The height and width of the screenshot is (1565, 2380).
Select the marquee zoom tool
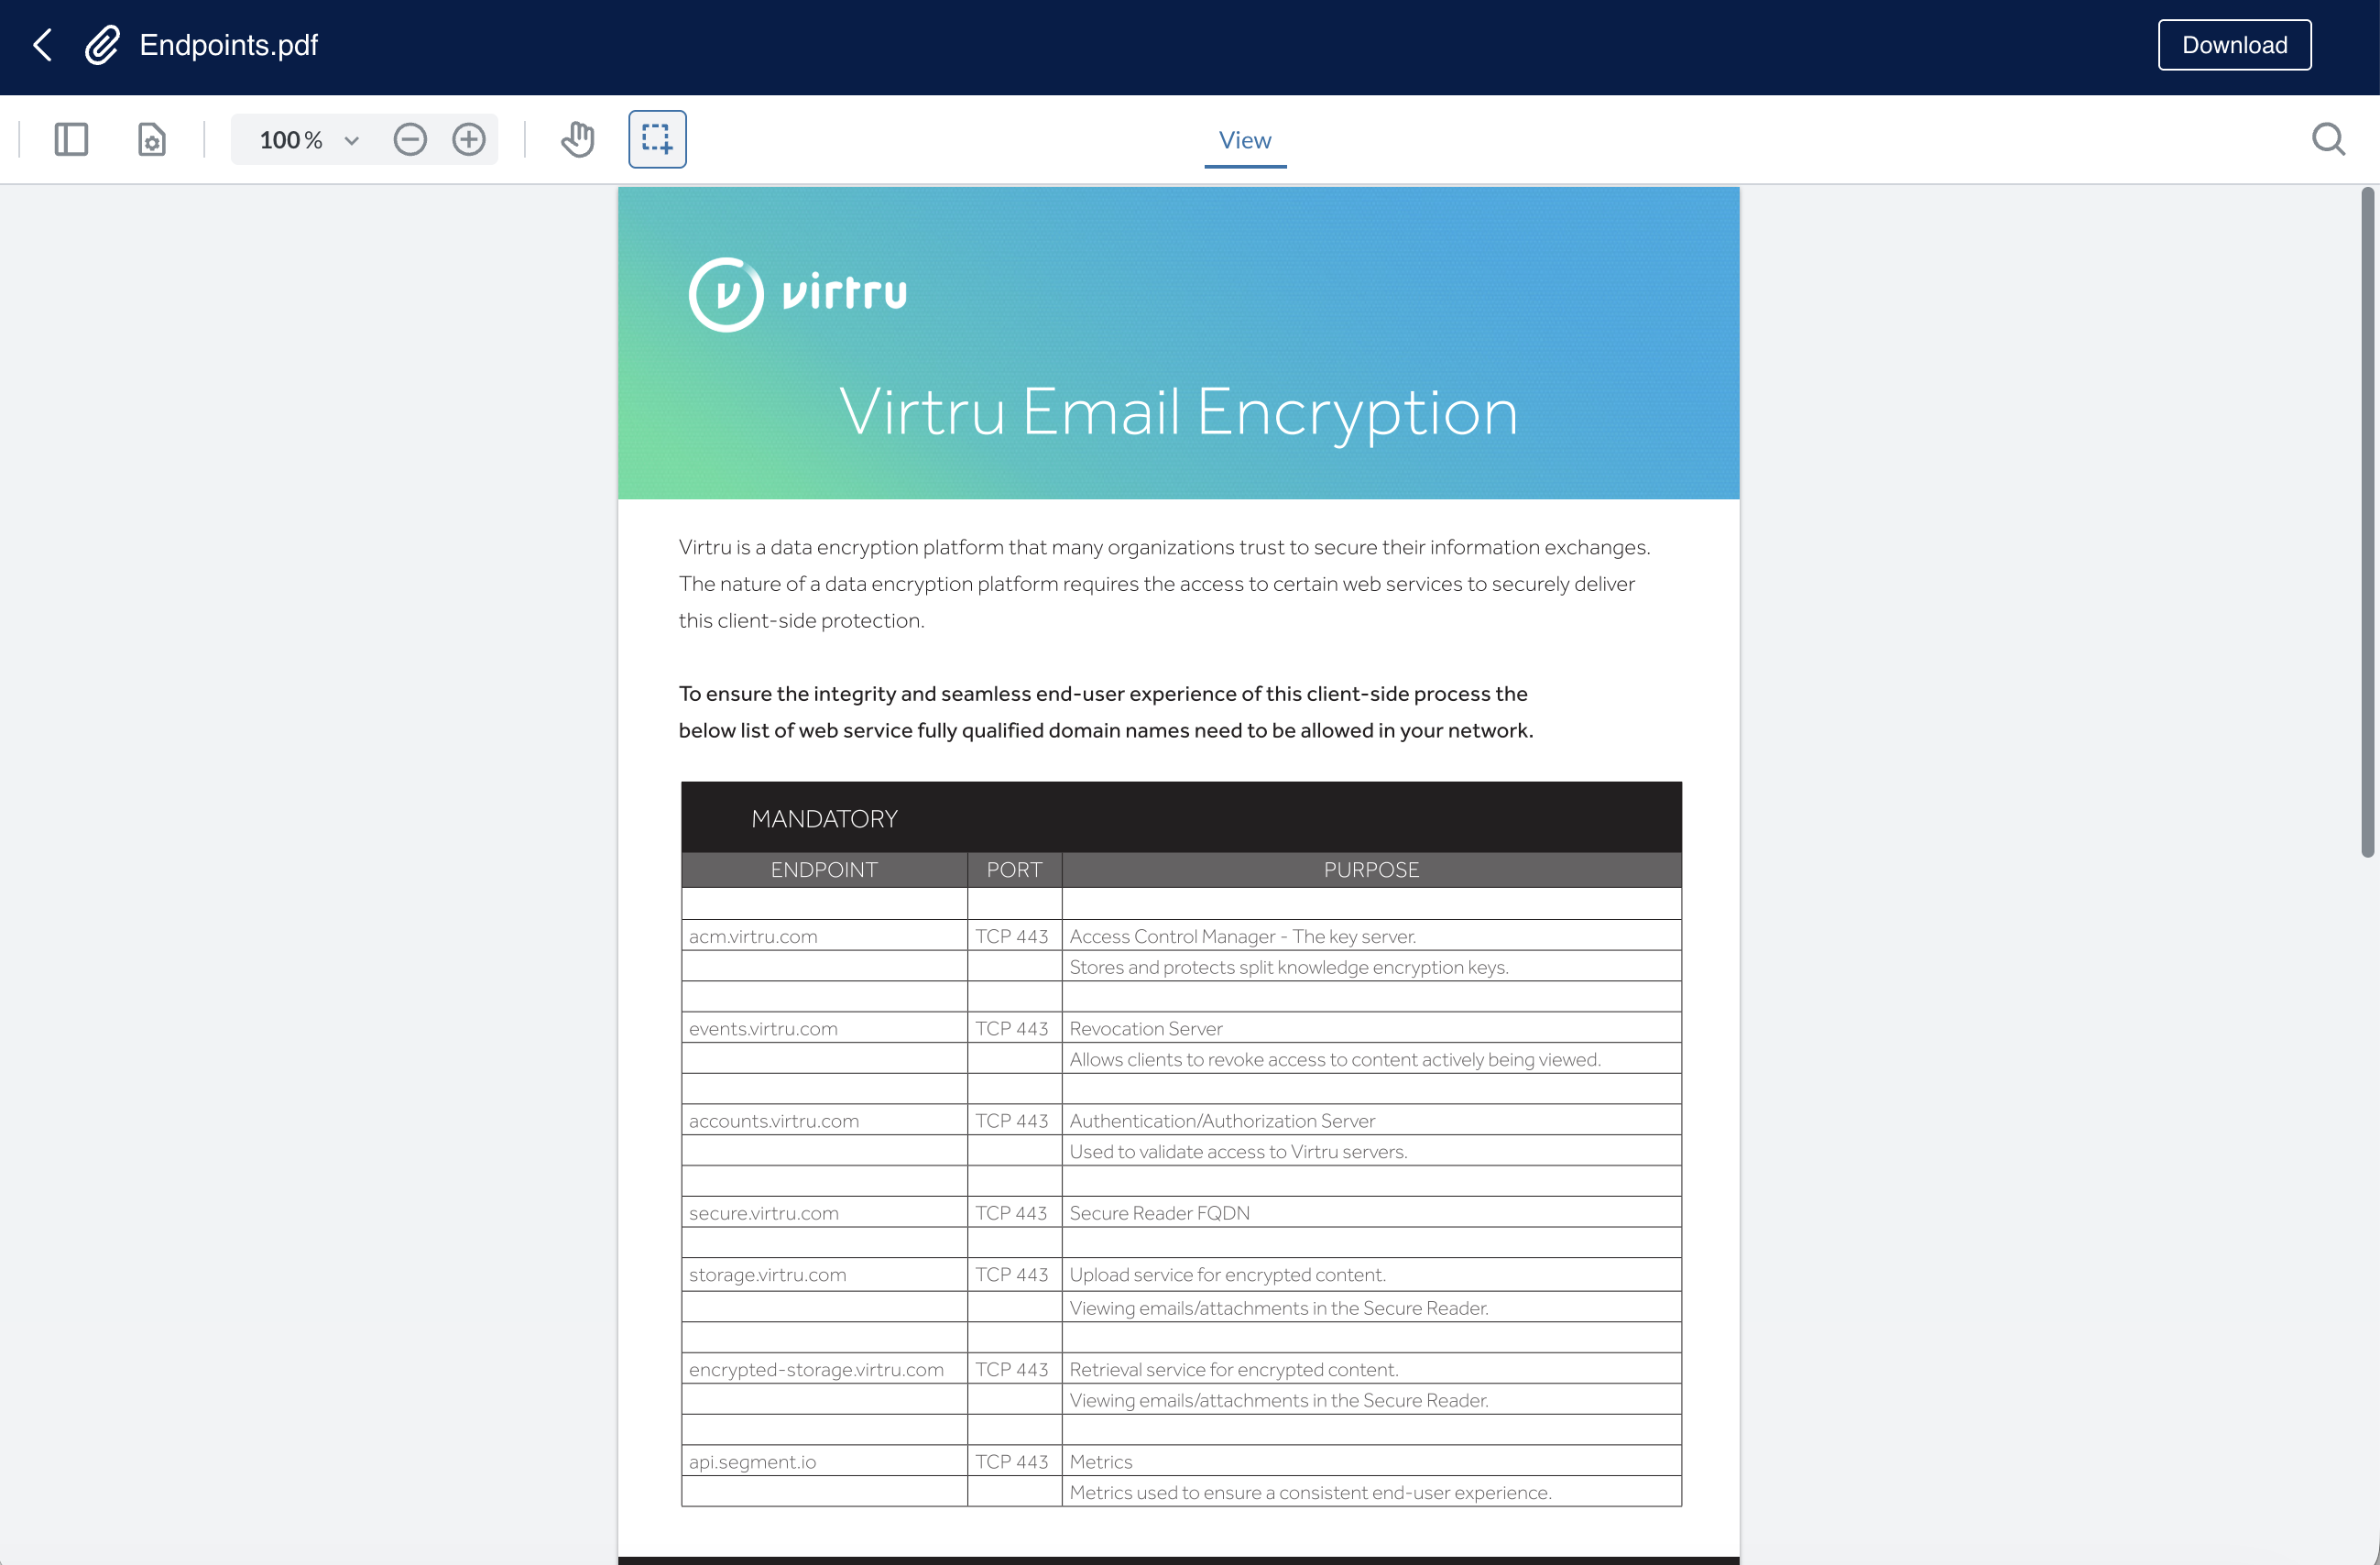(657, 139)
